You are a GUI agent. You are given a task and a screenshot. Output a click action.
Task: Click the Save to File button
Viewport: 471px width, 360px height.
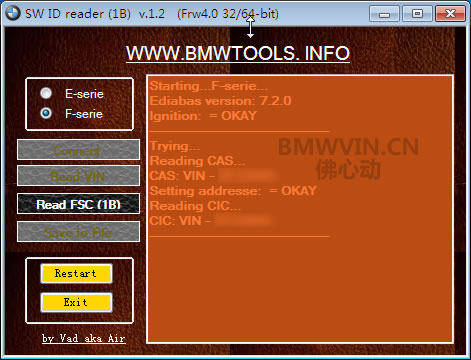tap(78, 232)
